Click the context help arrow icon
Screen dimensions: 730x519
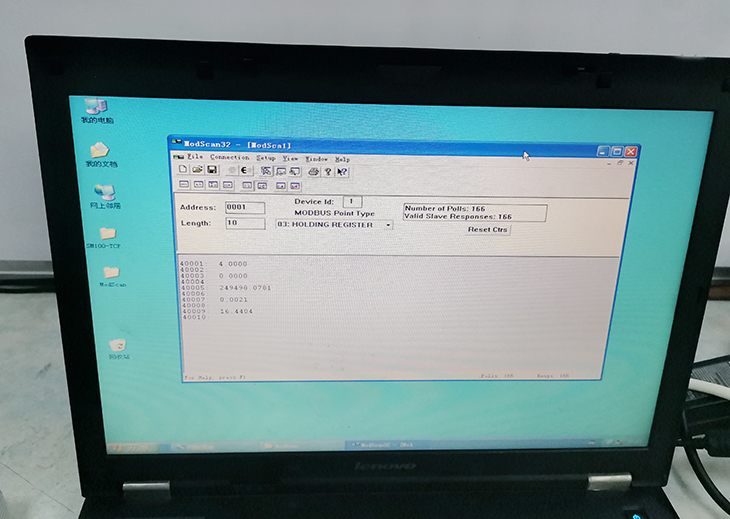click(342, 172)
